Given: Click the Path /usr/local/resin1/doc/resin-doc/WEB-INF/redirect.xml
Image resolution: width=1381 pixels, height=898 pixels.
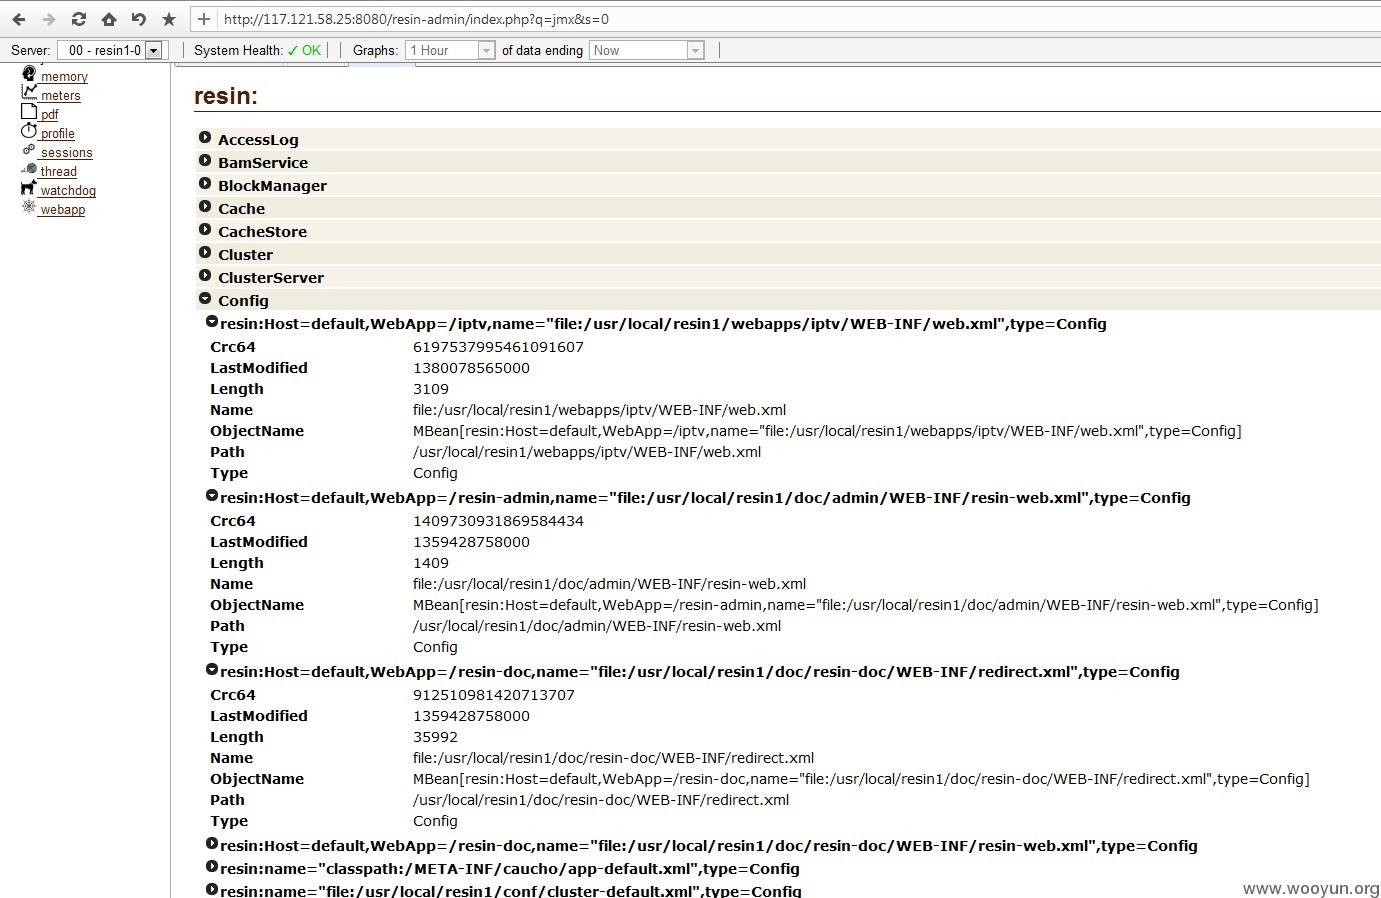Looking at the screenshot, I should (601, 800).
